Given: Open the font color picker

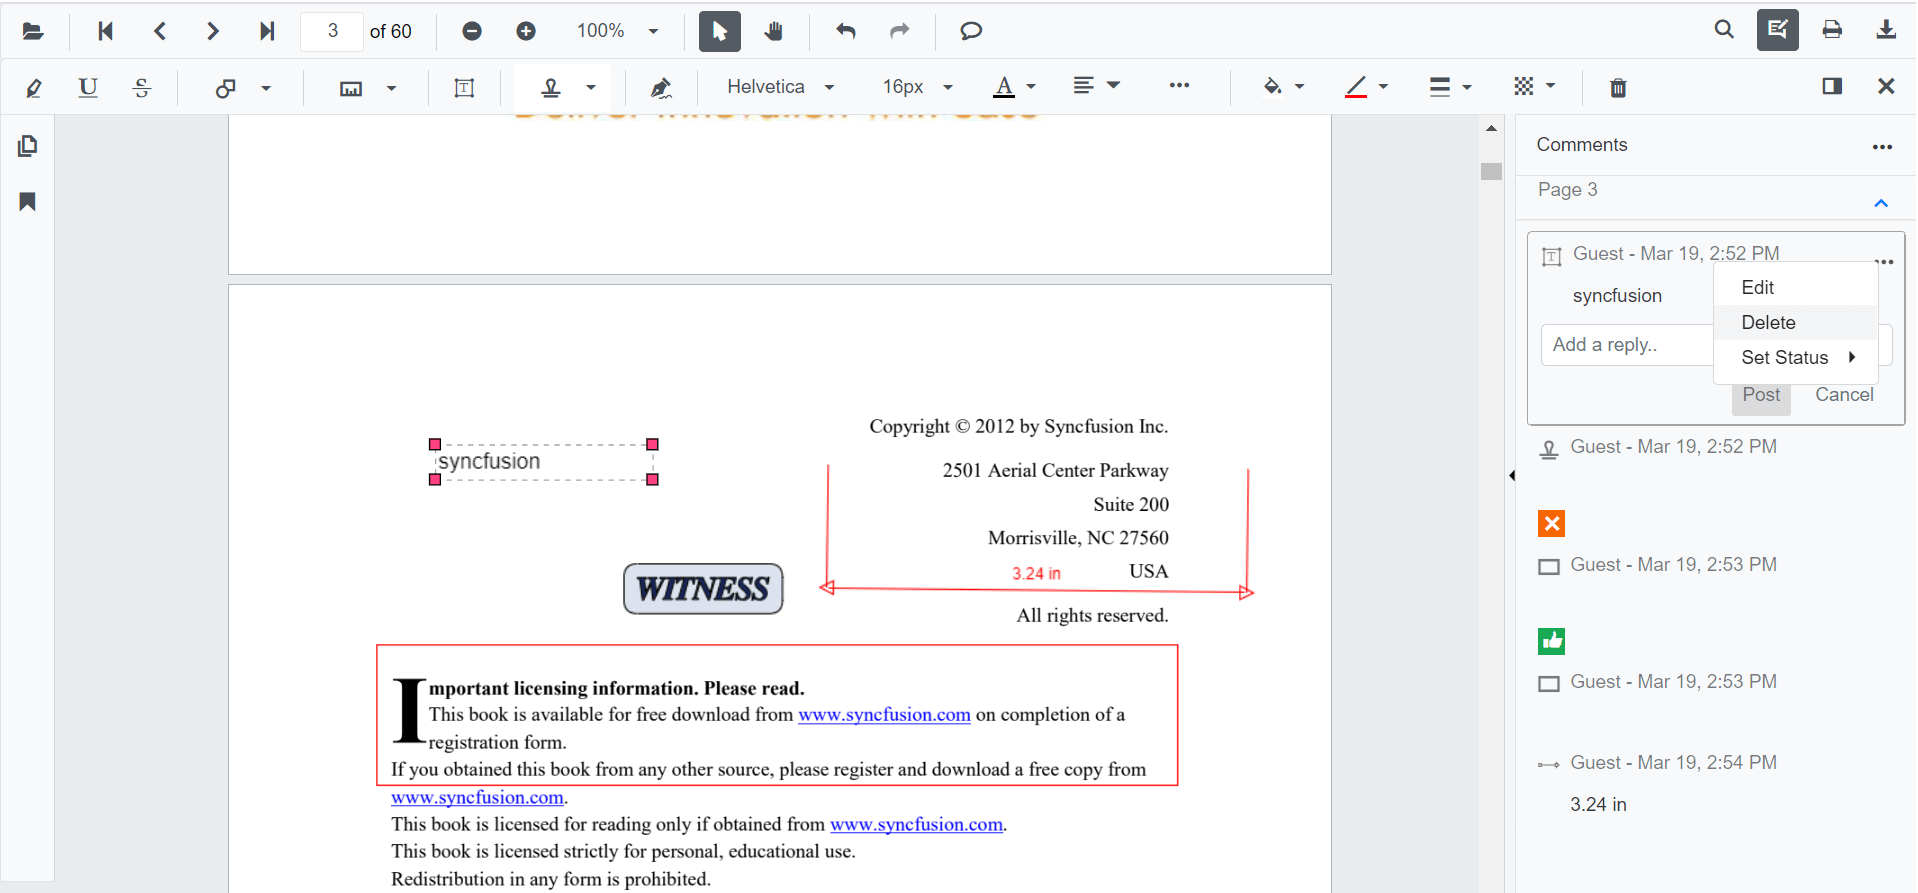Looking at the screenshot, I should [x=1014, y=87].
